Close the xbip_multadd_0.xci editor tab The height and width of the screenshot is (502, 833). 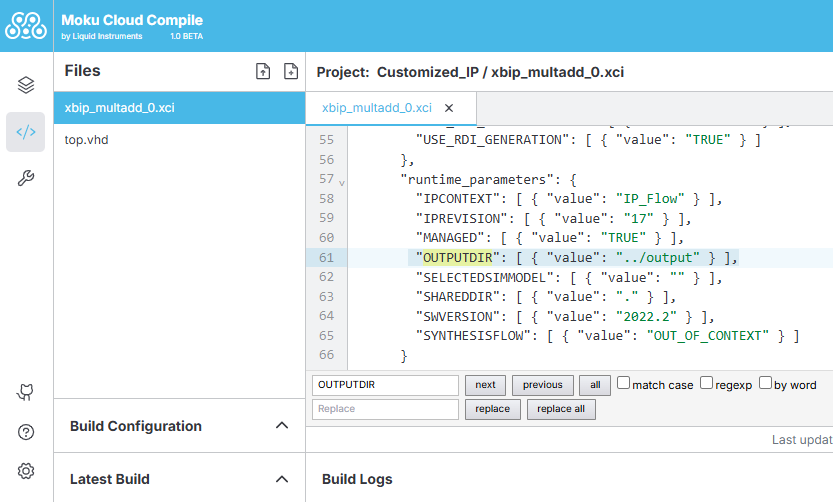point(449,108)
